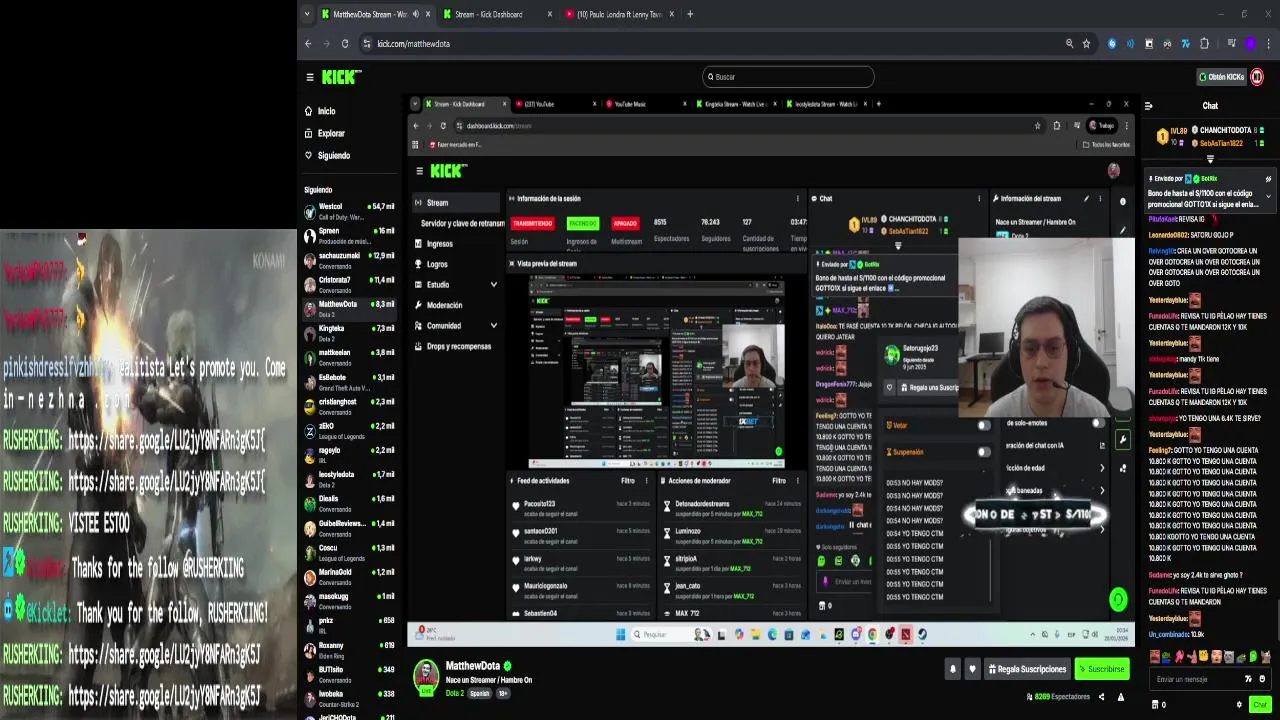Screen dimensions: 1280x720
Task: Click the kick.com/matthewdota address bar
Action: coord(710,44)
